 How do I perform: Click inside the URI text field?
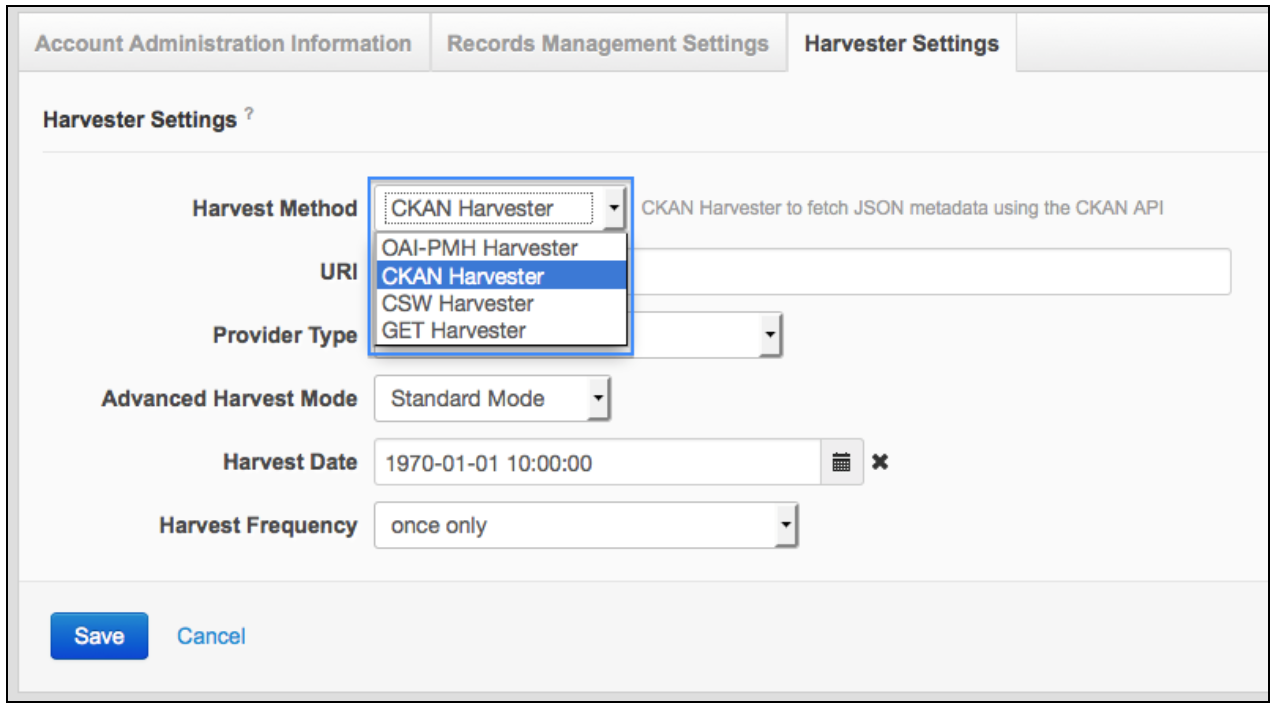928,272
